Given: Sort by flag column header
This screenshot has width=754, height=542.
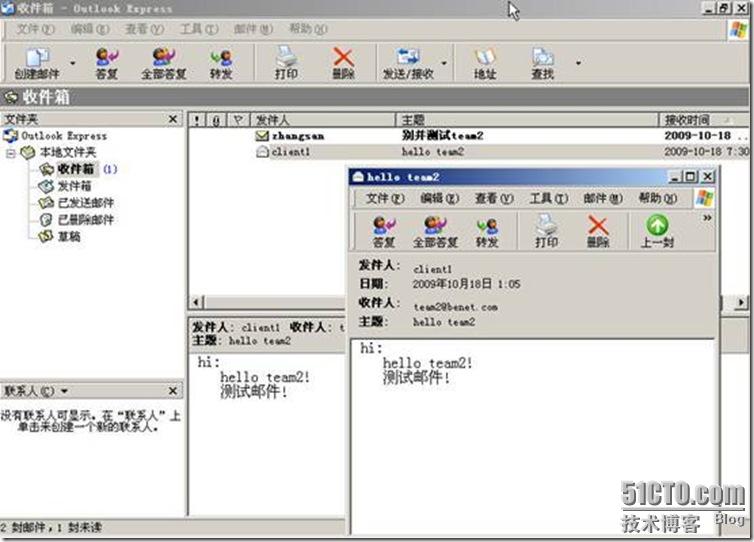Looking at the screenshot, I should [x=238, y=120].
